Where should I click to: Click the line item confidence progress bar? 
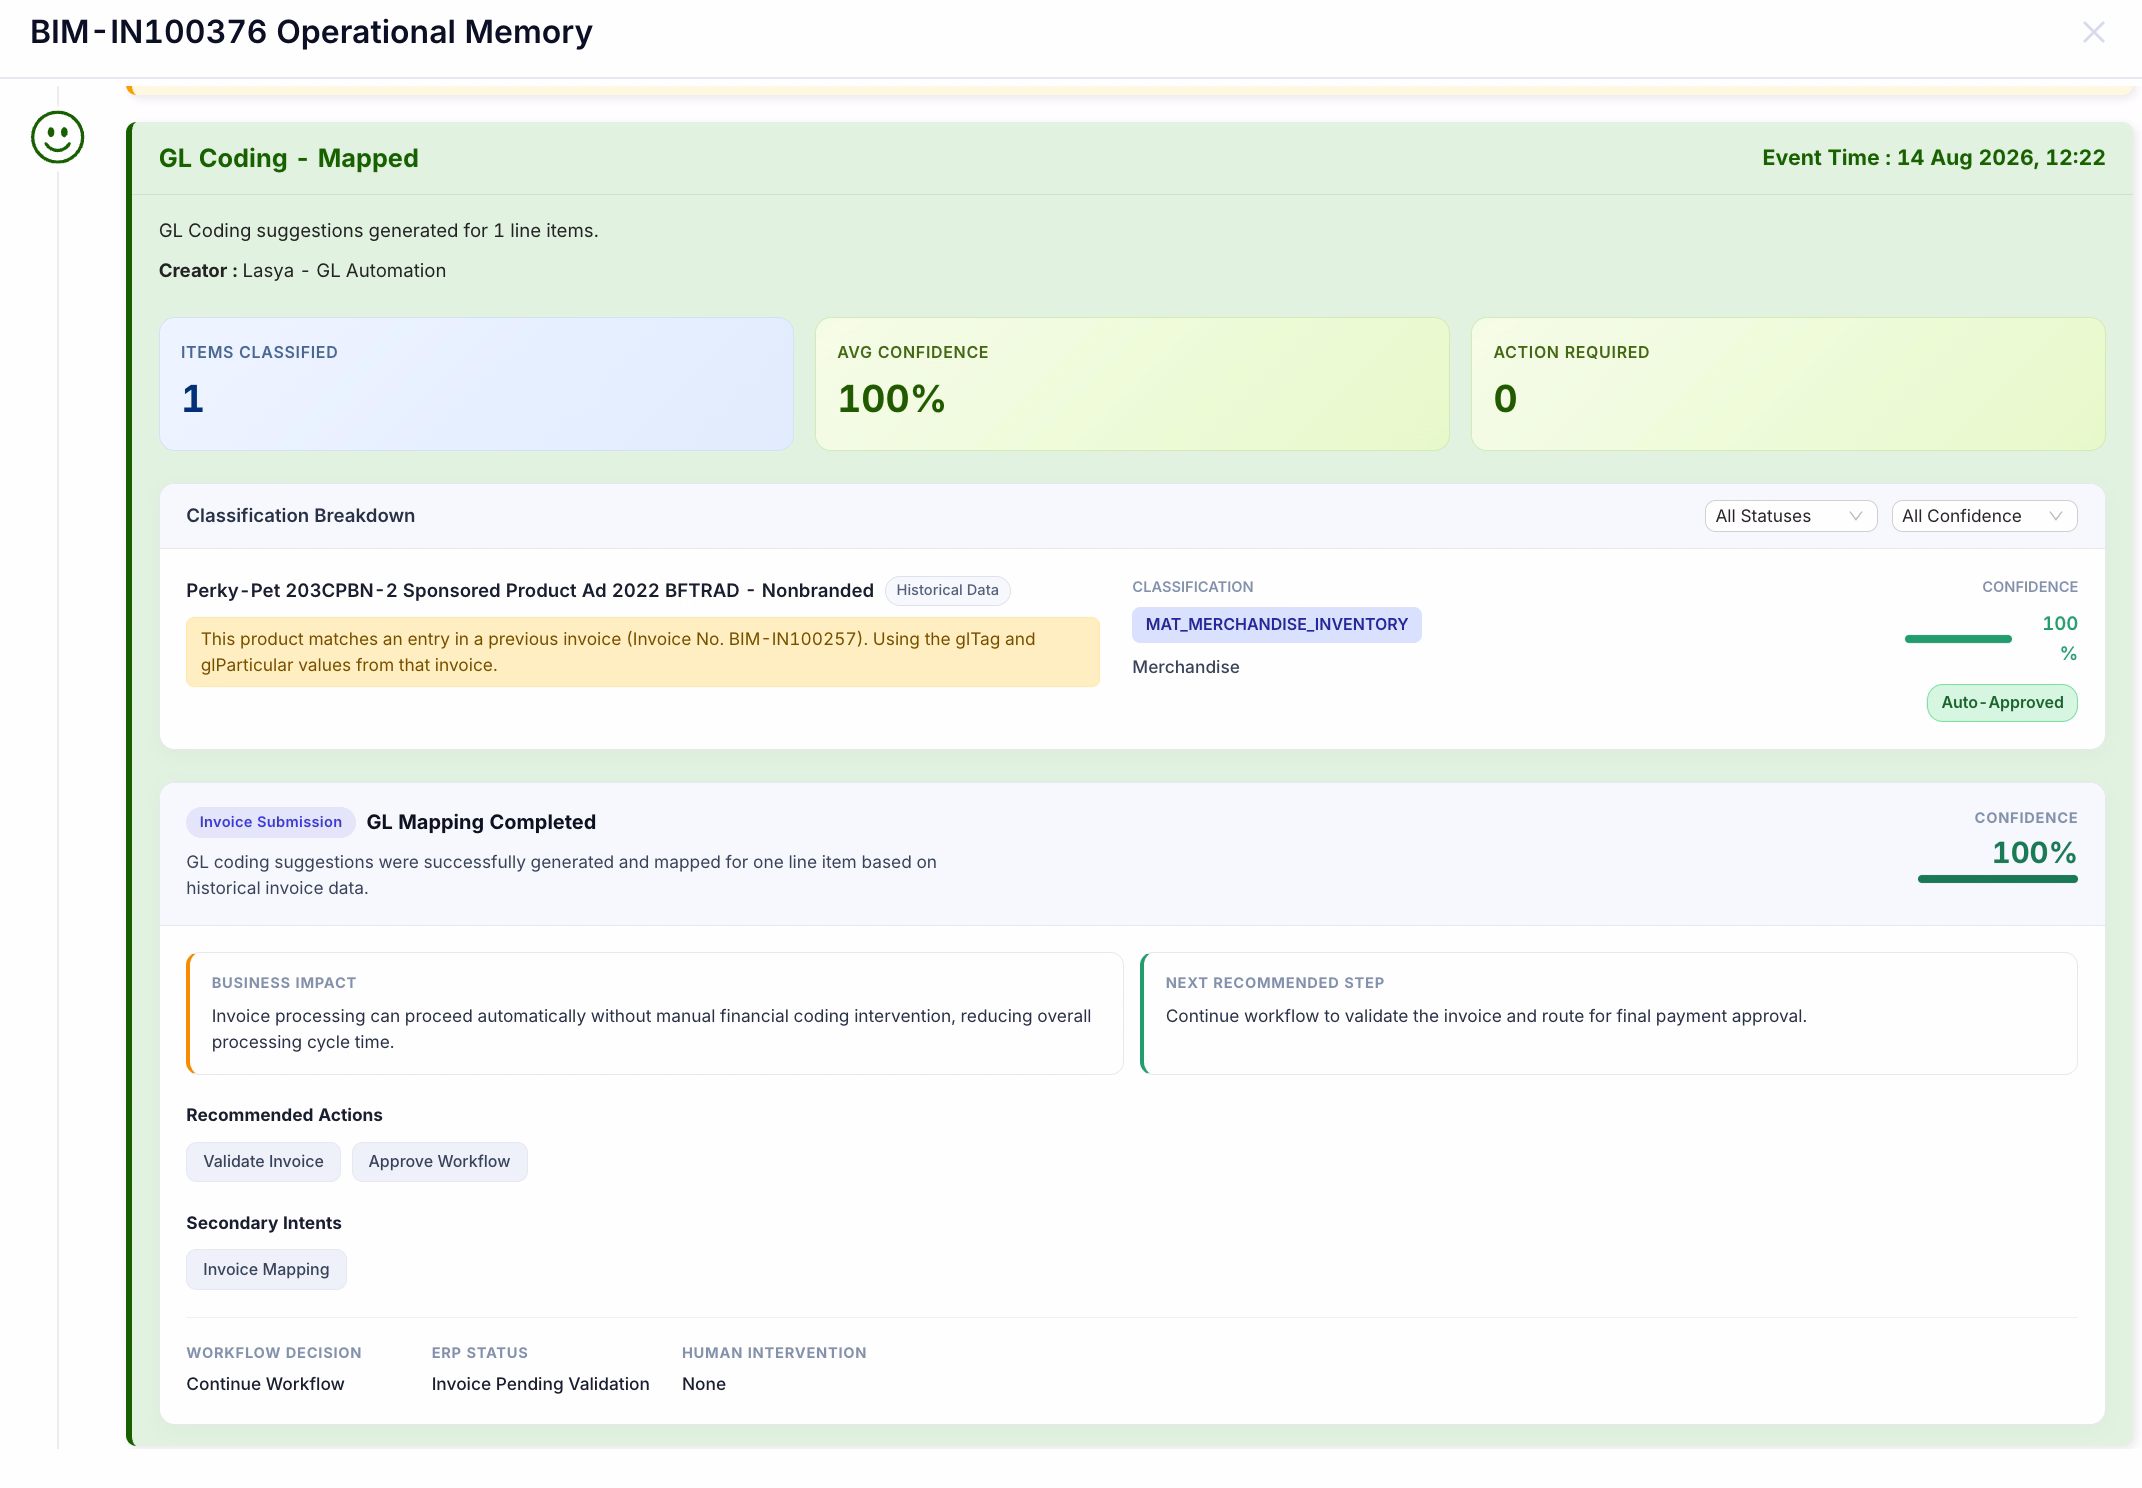[x=1957, y=639]
